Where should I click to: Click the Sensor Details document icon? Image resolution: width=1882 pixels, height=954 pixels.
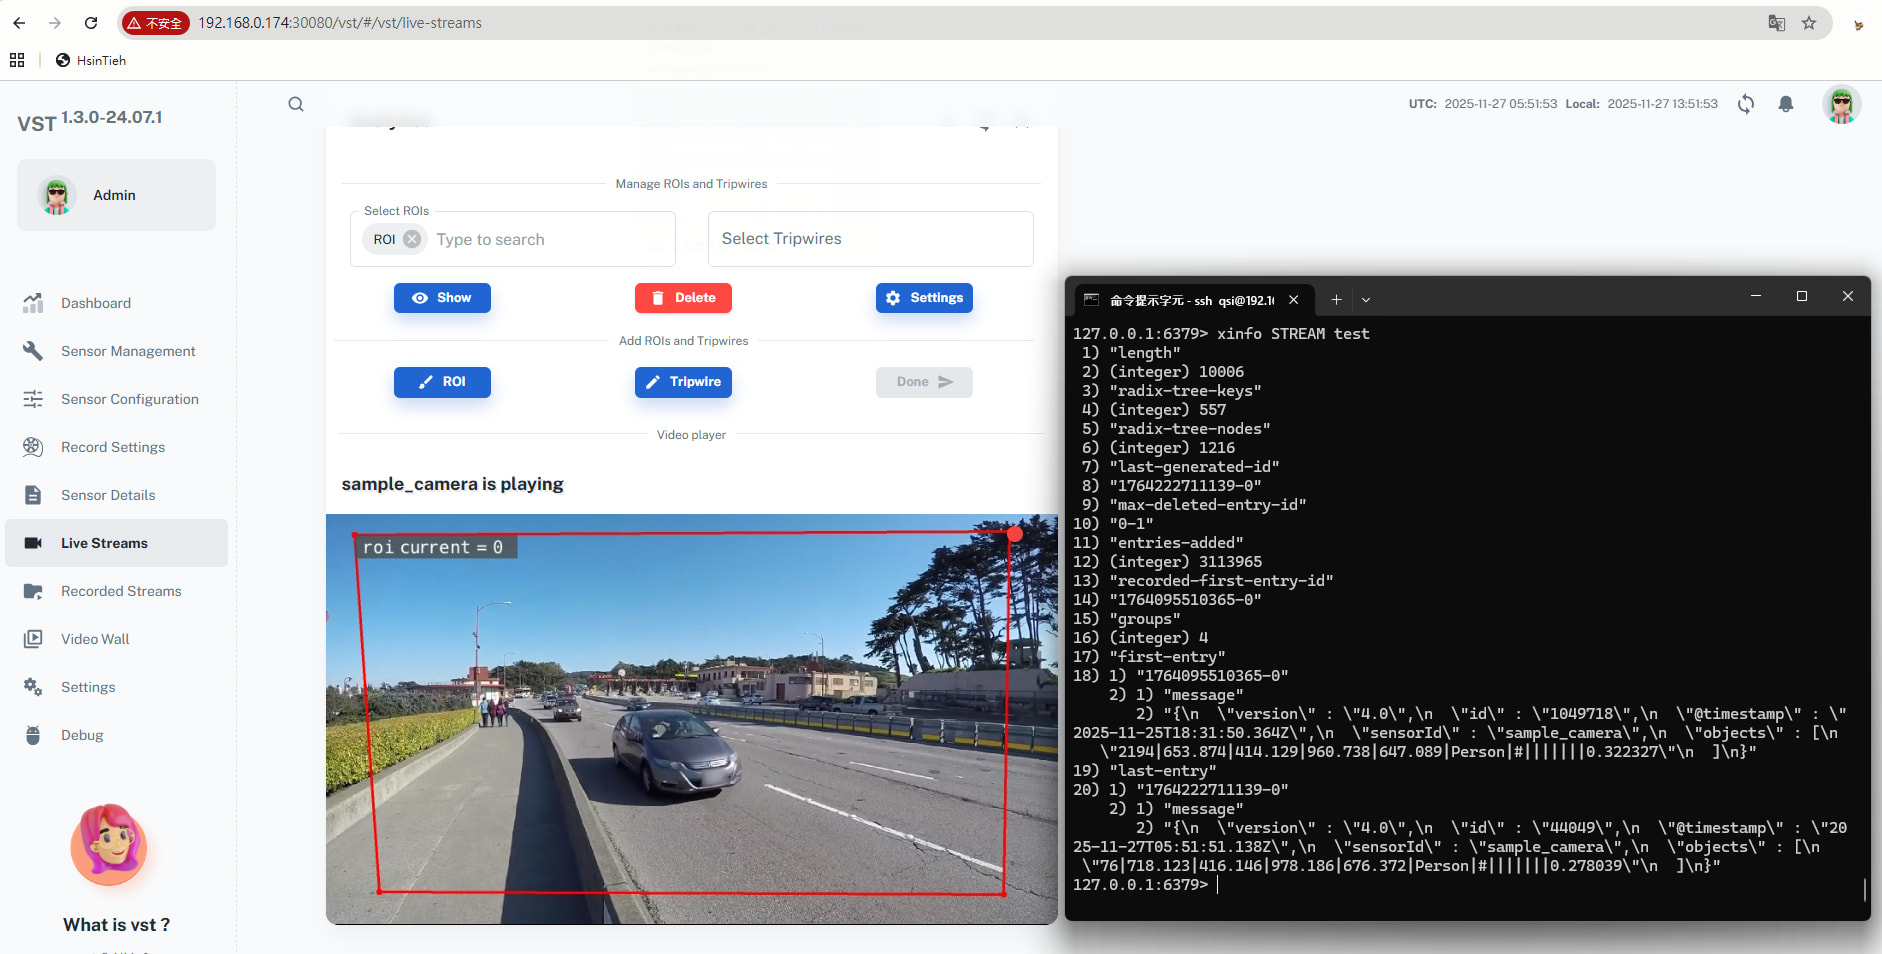[33, 495]
